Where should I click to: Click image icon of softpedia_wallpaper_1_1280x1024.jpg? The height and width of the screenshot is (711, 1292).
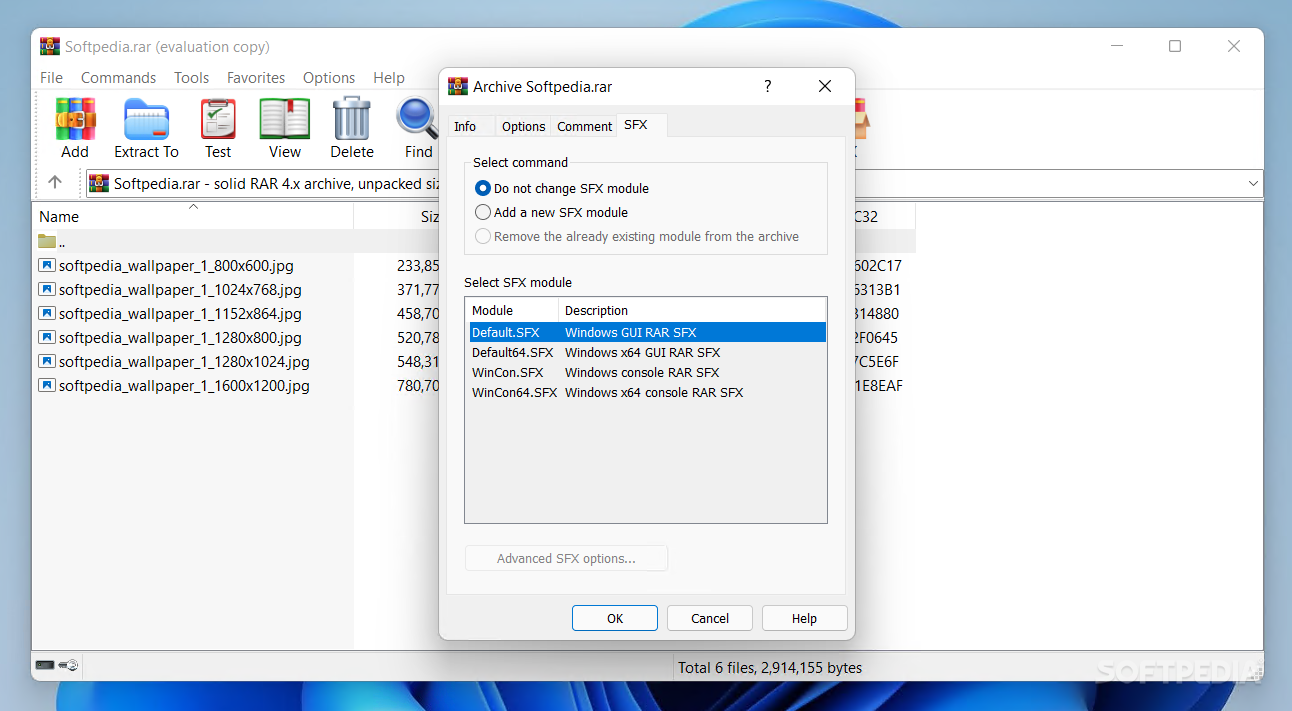[x=47, y=361]
